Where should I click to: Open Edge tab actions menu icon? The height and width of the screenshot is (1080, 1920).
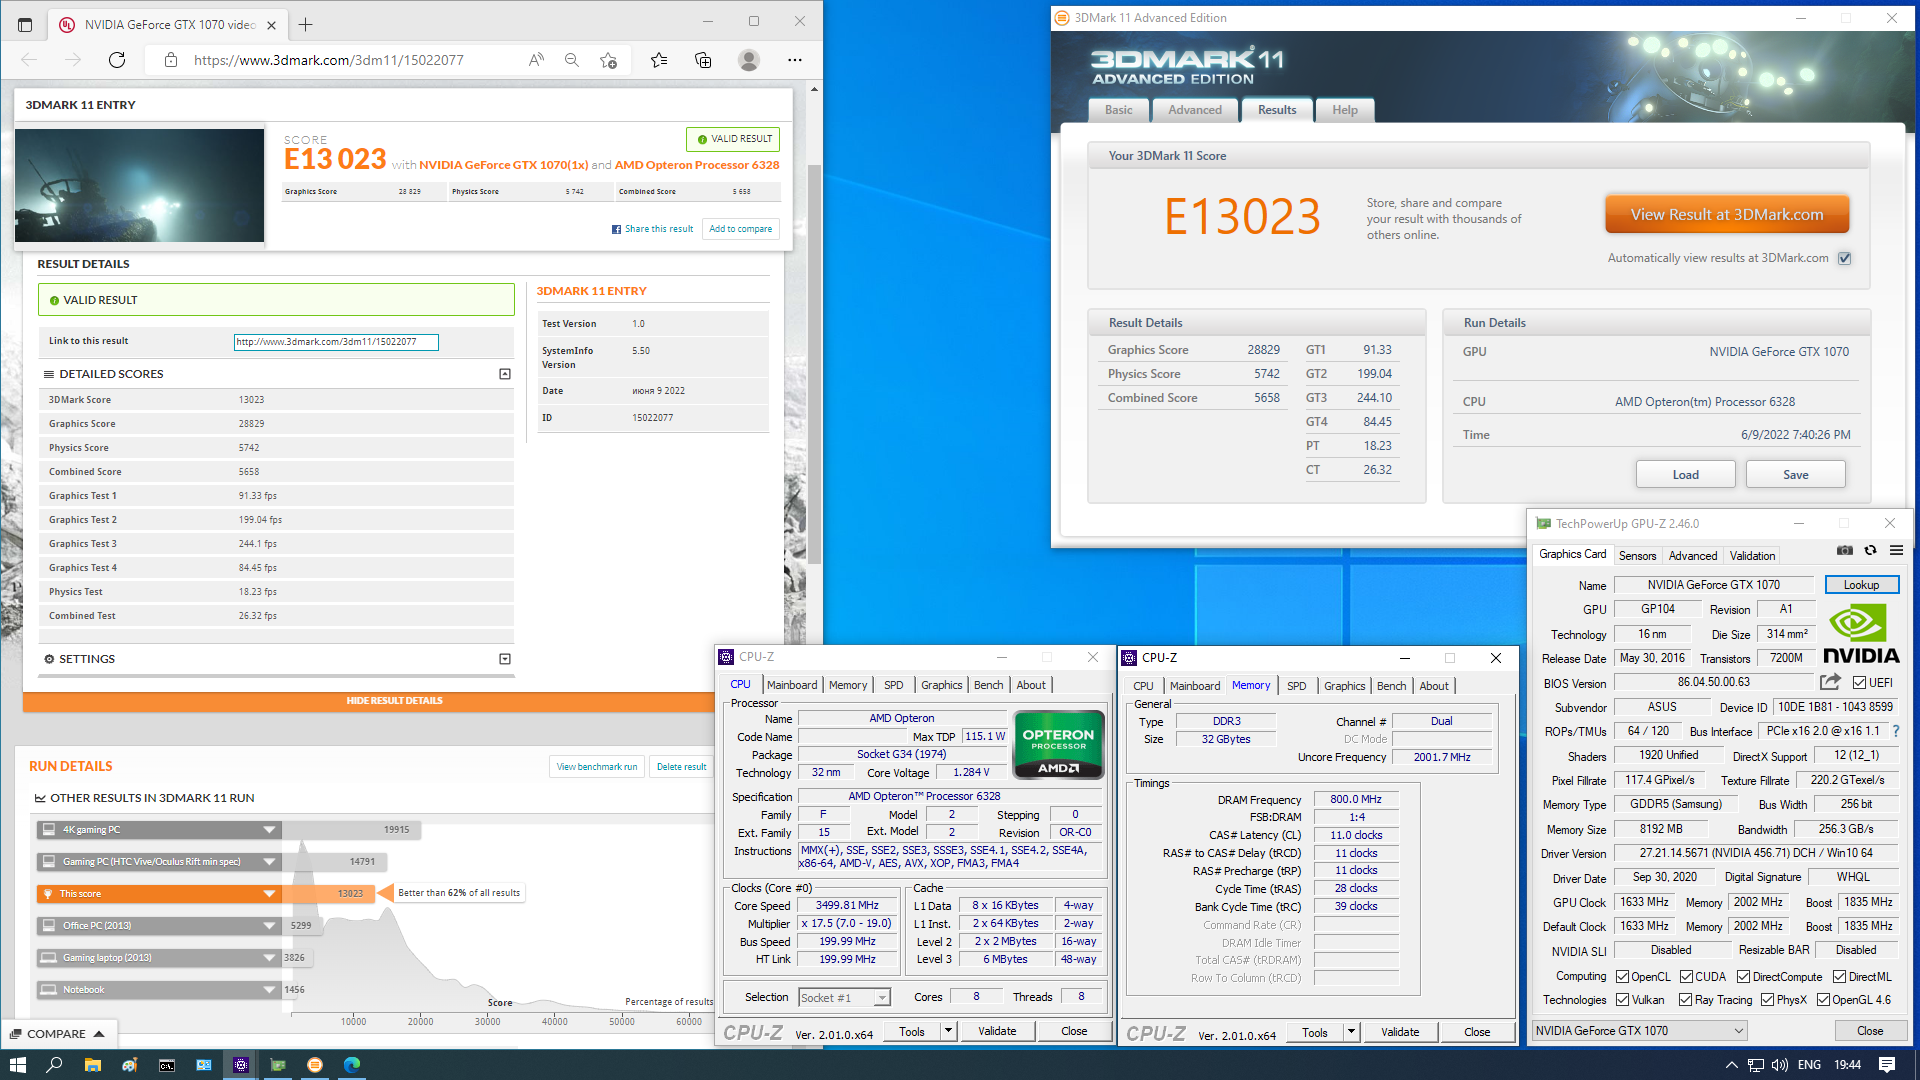[25, 24]
